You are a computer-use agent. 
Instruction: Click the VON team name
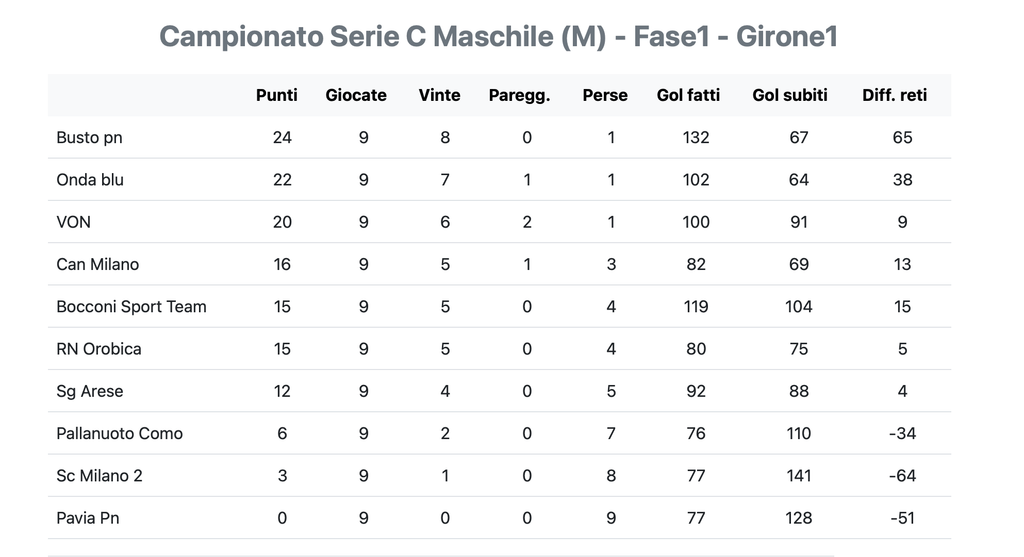pos(73,222)
